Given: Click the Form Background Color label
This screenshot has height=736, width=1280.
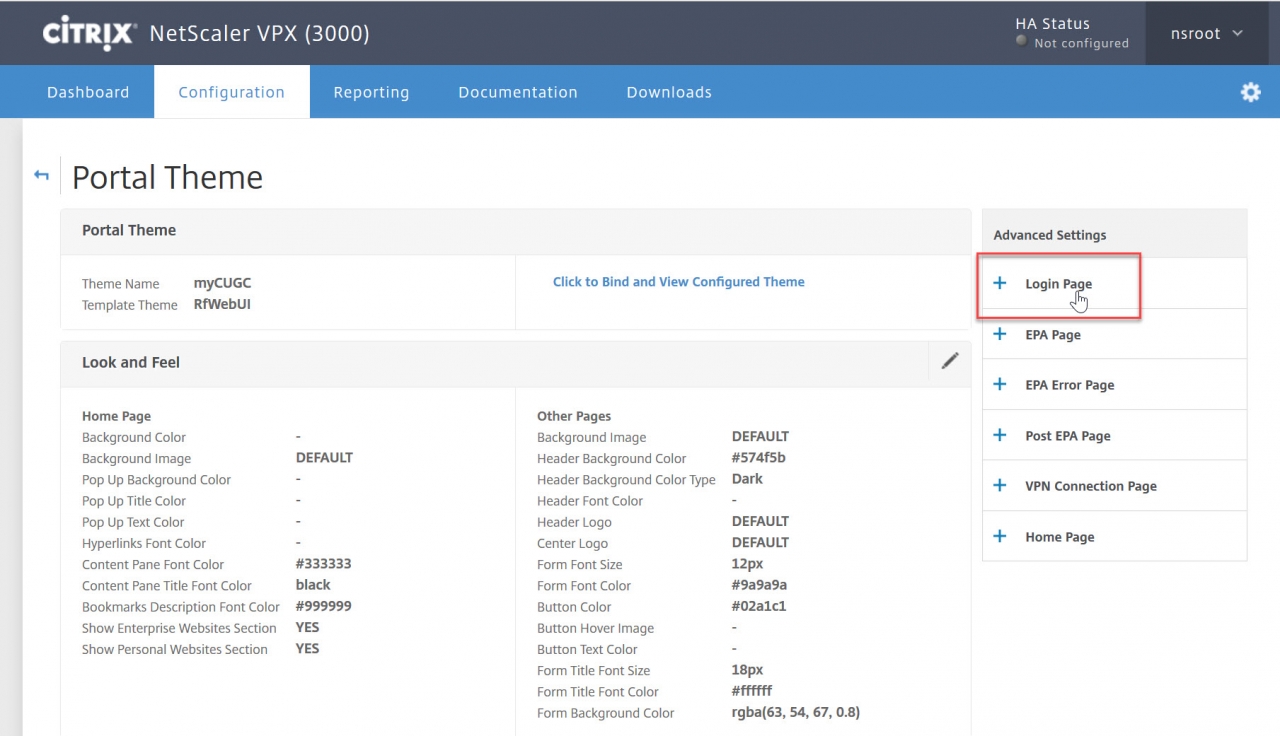Looking at the screenshot, I should [605, 713].
